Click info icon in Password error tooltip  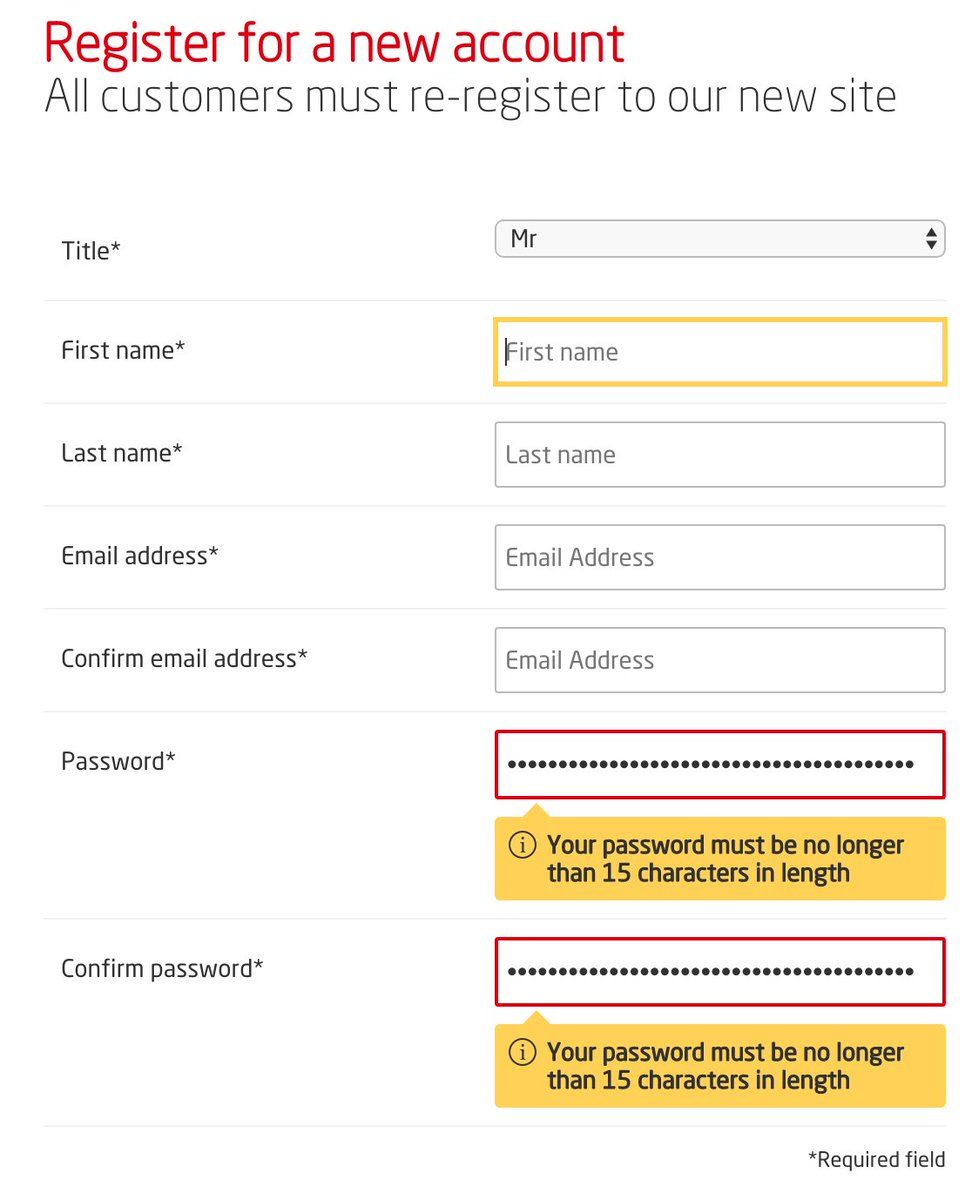(522, 845)
